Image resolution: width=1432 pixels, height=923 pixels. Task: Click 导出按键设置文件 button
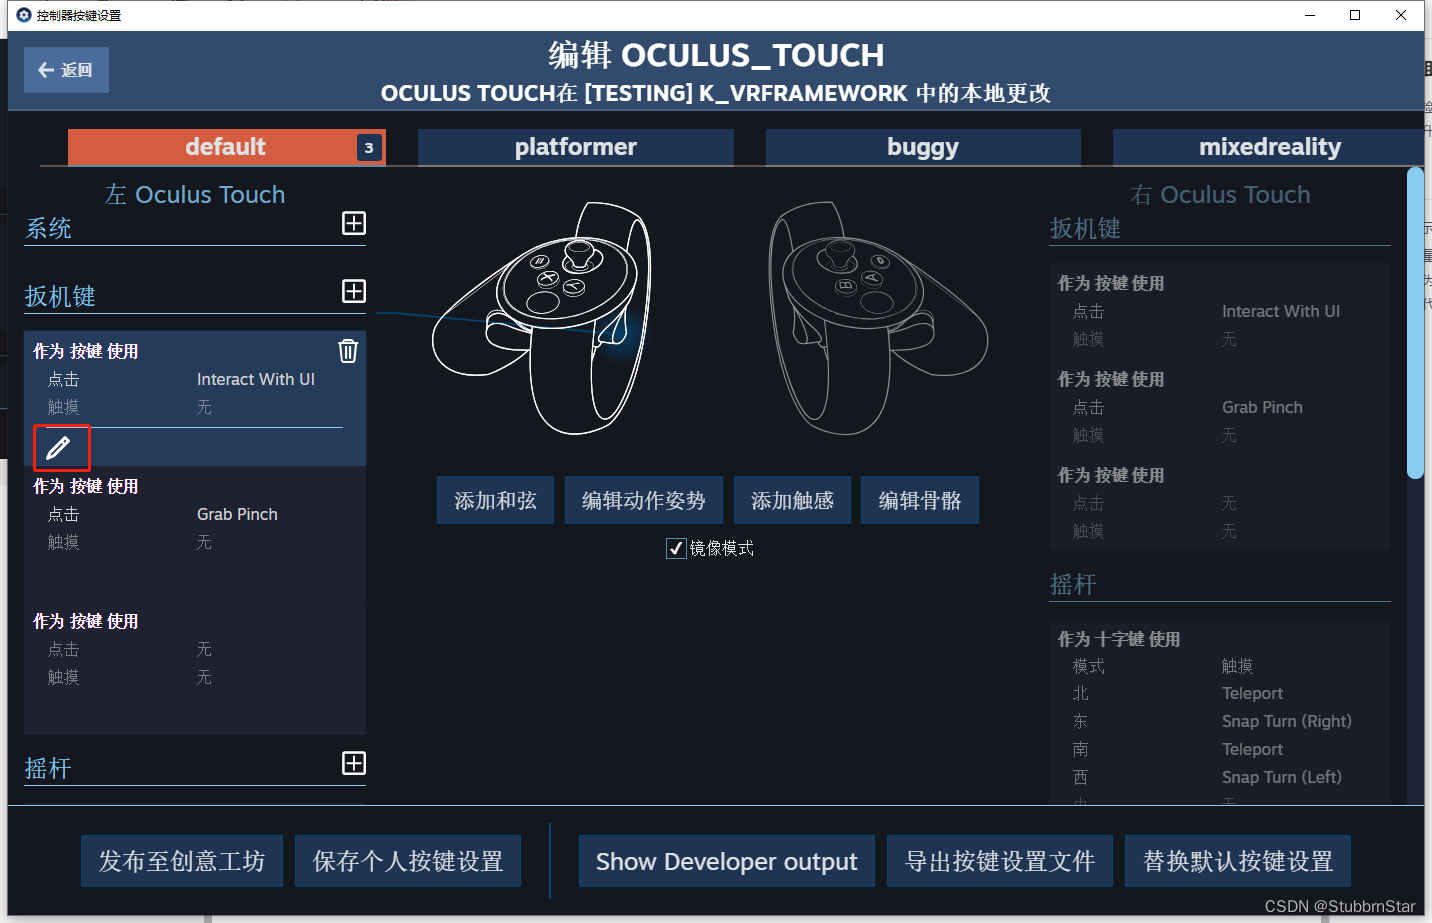click(x=1000, y=861)
